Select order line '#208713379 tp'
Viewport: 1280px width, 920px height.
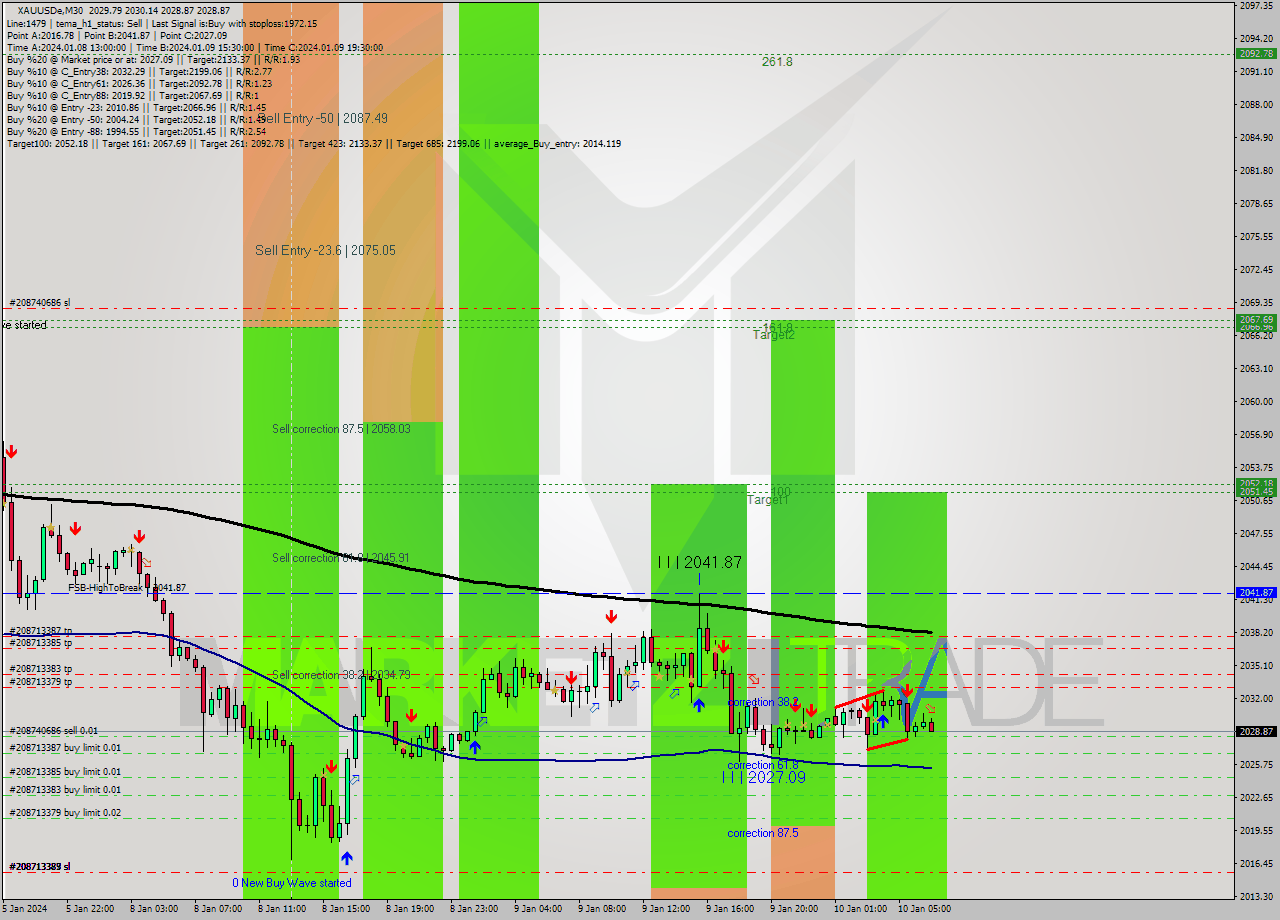point(40,682)
